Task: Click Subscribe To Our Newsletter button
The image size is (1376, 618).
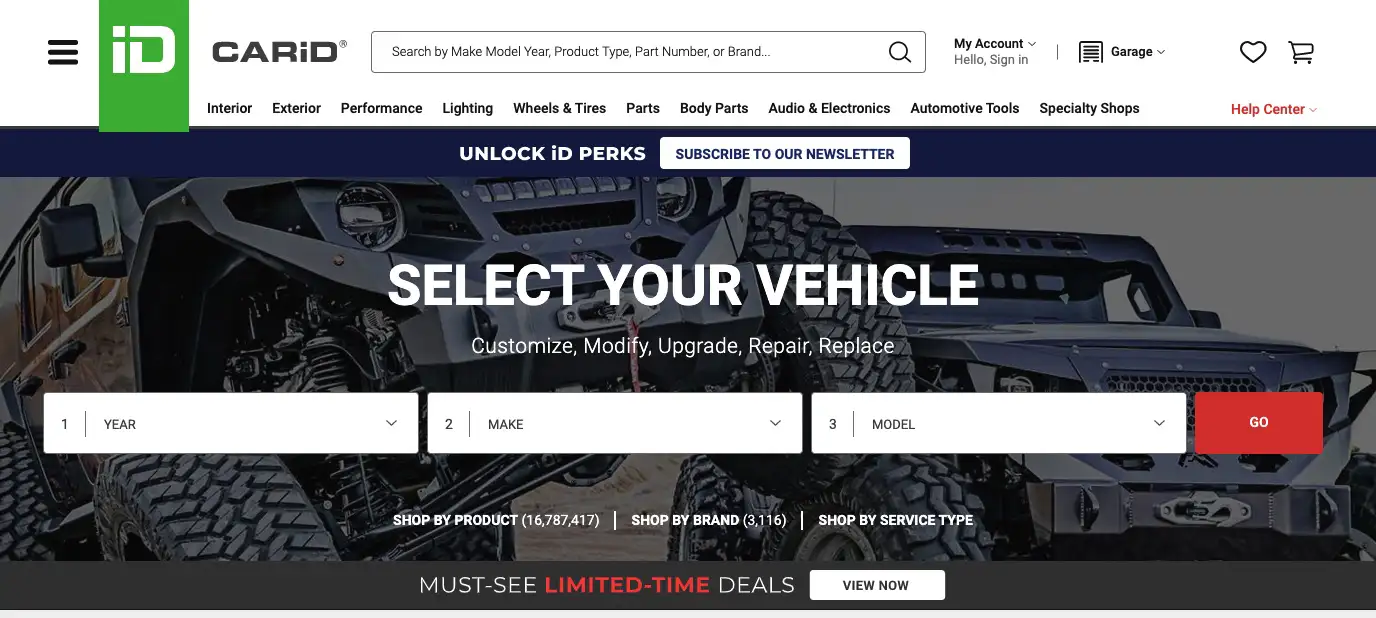Action: tap(785, 153)
